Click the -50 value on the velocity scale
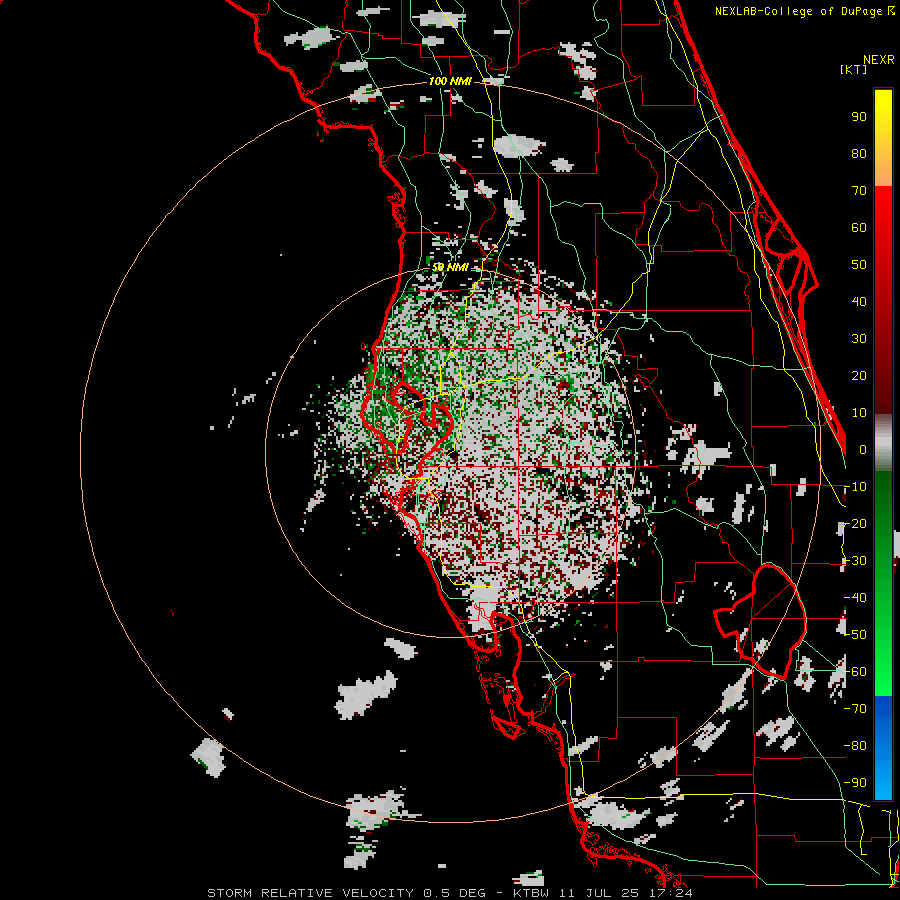 tap(855, 635)
